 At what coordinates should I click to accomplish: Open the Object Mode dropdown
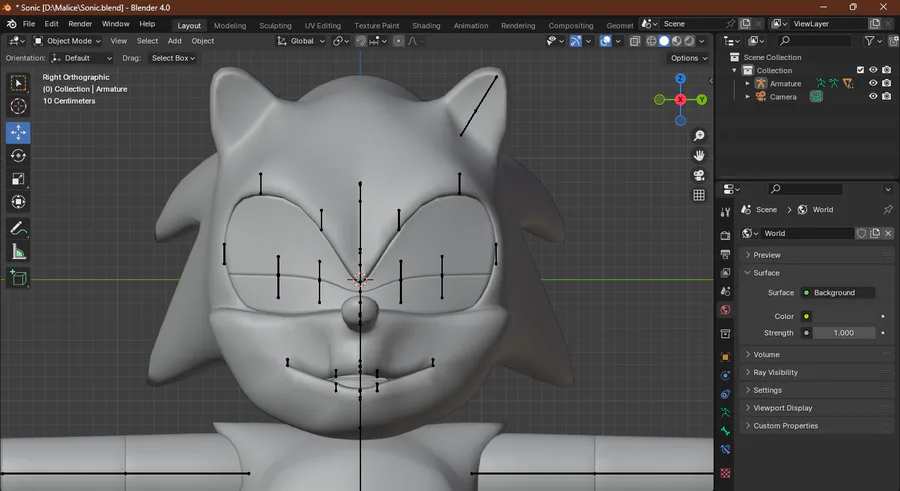[x=67, y=41]
